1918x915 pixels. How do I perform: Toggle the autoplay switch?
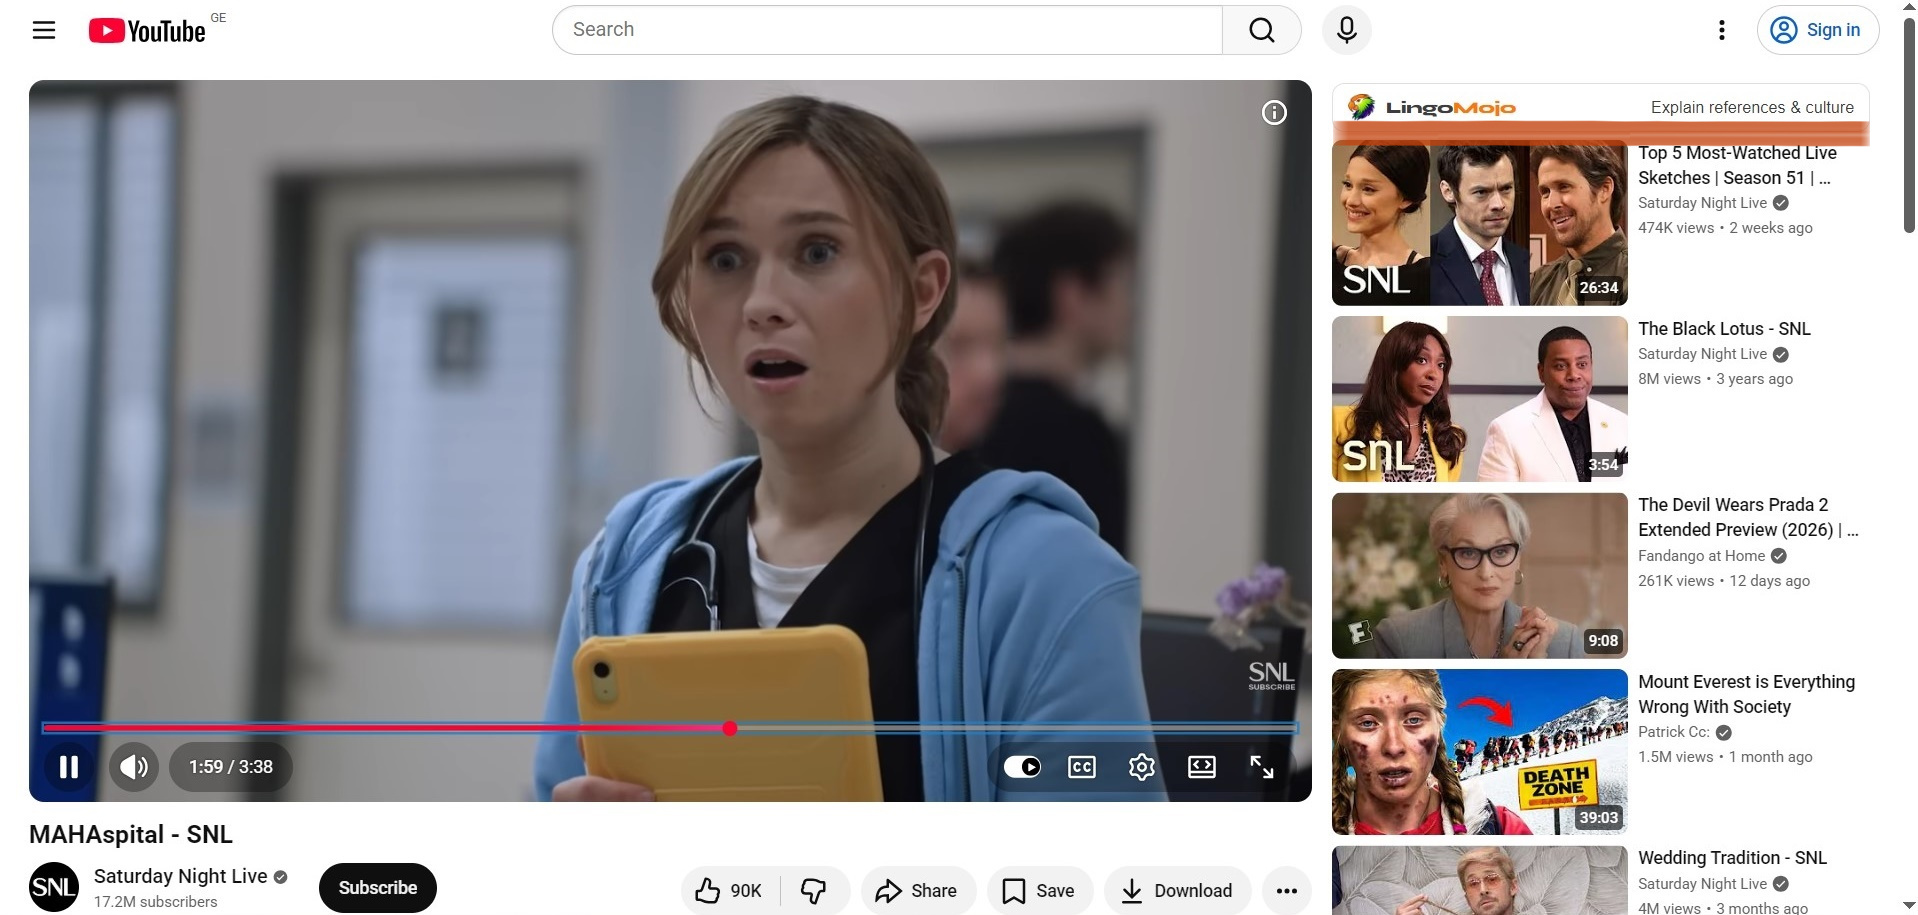click(1022, 767)
